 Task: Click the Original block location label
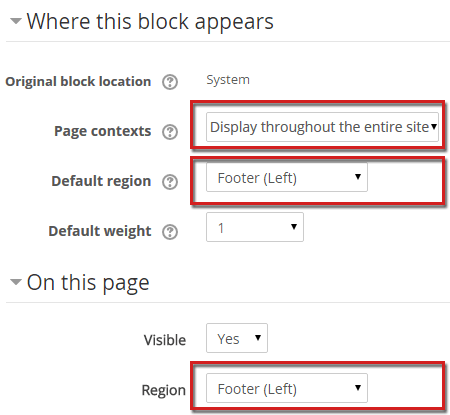point(78,82)
